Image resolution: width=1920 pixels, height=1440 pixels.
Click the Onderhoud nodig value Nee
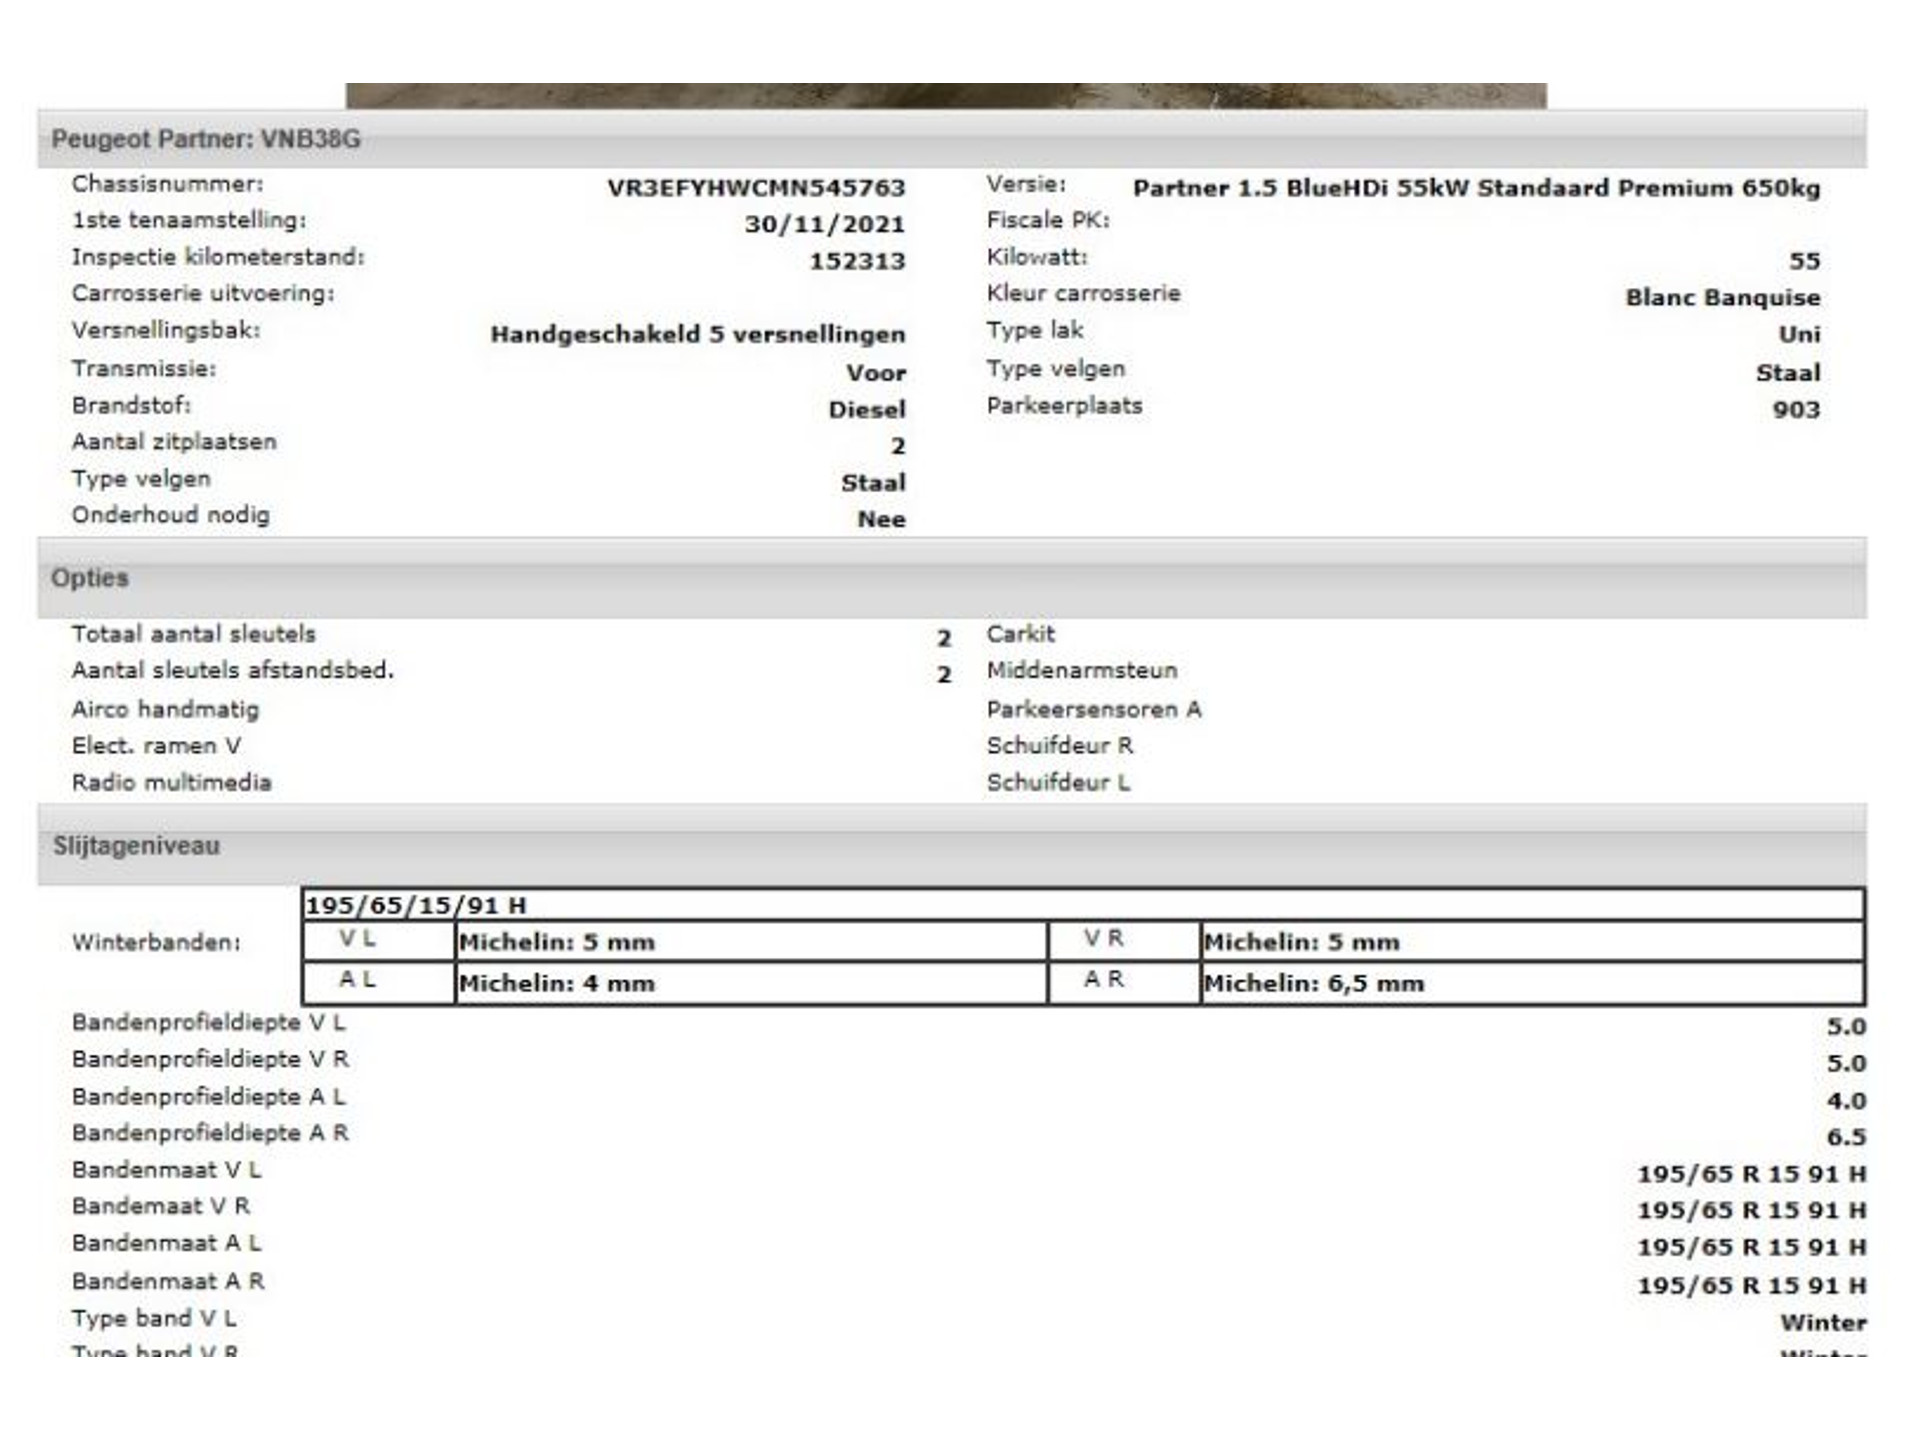[881, 520]
